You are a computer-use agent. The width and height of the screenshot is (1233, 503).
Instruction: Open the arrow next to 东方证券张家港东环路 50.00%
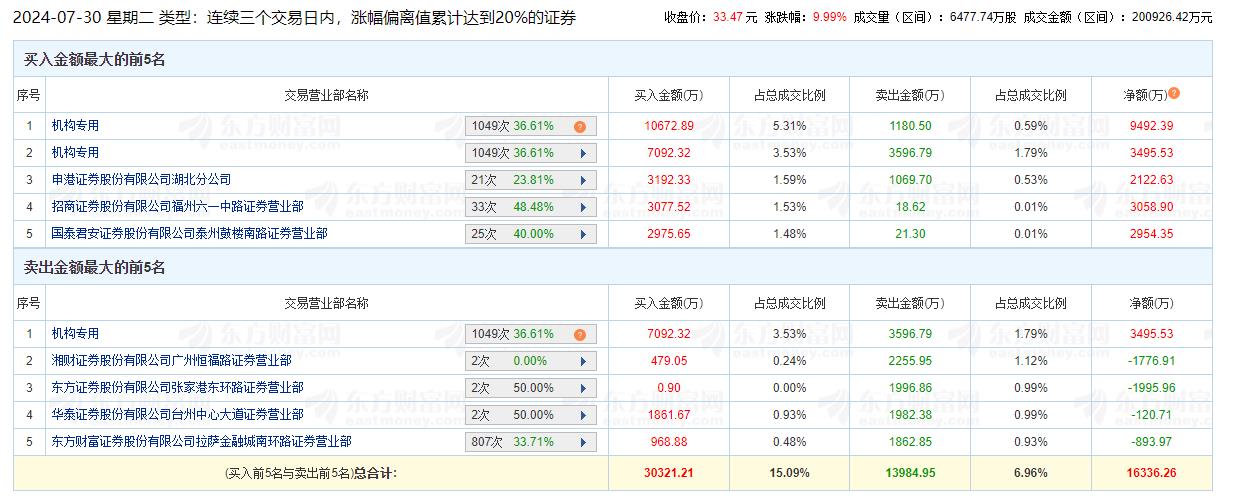(582, 388)
